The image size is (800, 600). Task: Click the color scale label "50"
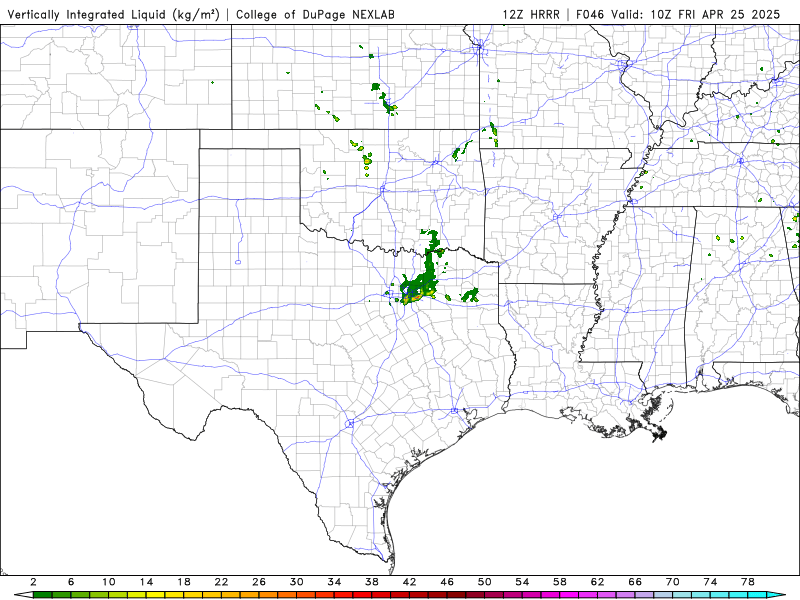(485, 582)
